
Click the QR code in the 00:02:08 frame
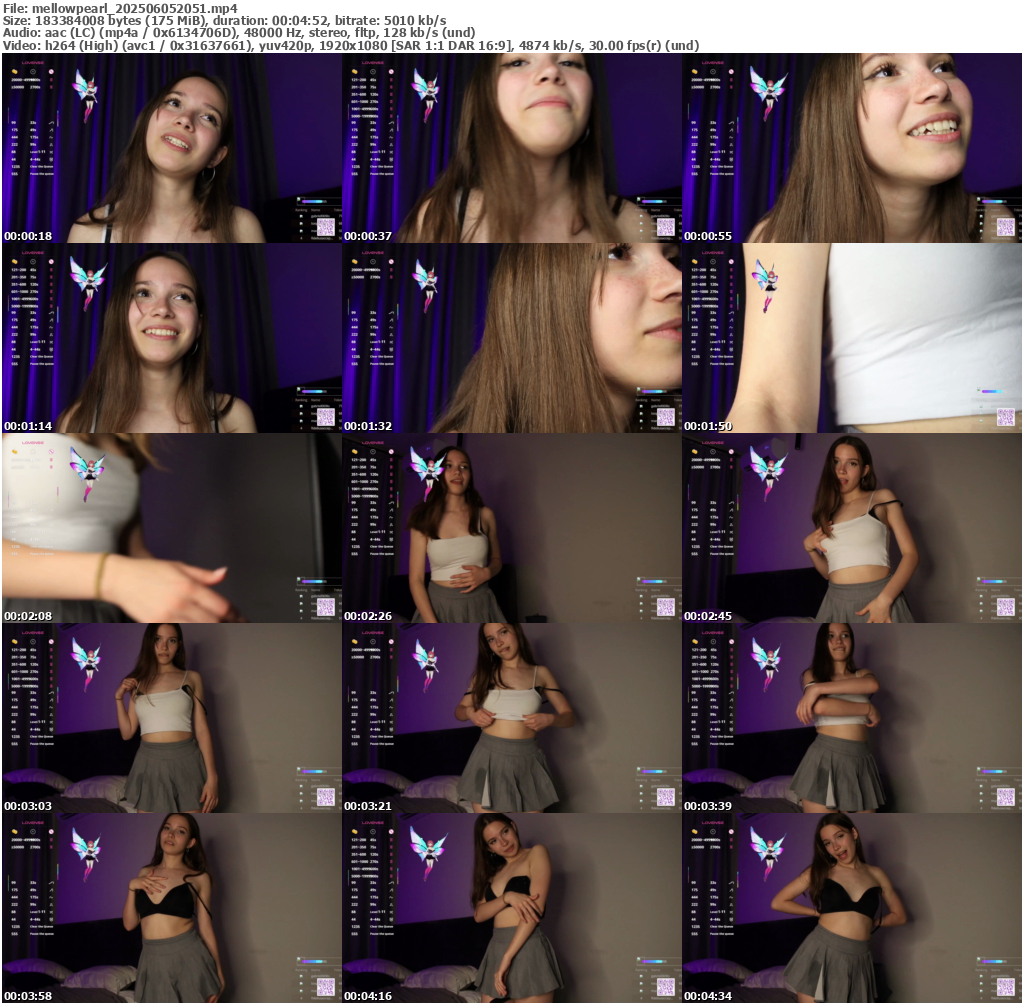point(325,606)
